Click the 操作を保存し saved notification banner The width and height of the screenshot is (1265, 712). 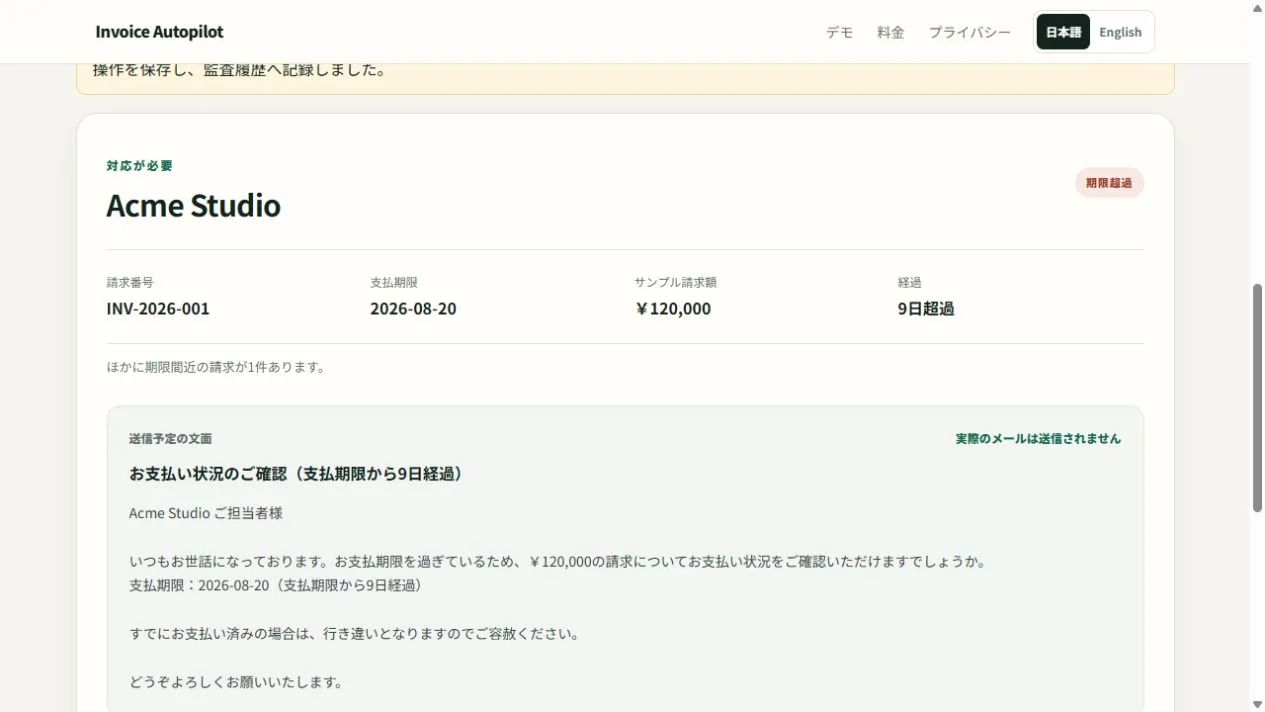[625, 79]
